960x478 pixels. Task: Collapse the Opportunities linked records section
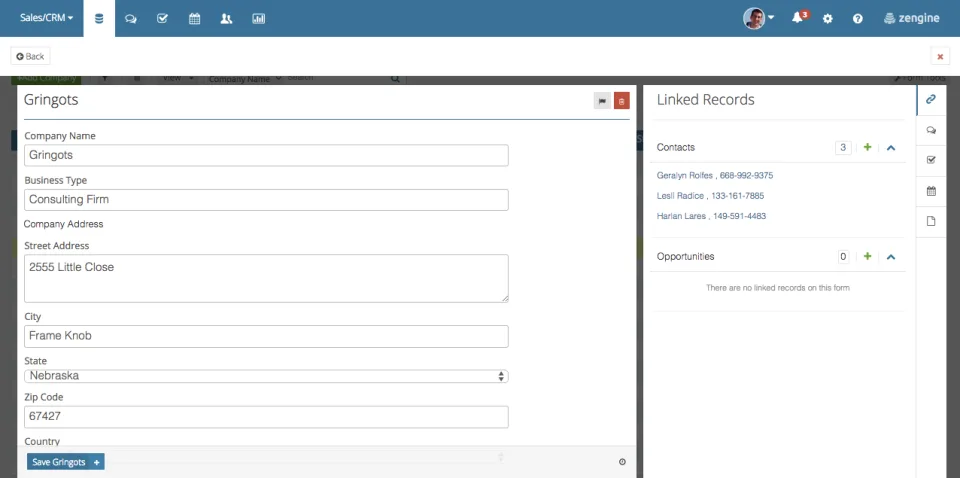(x=891, y=256)
